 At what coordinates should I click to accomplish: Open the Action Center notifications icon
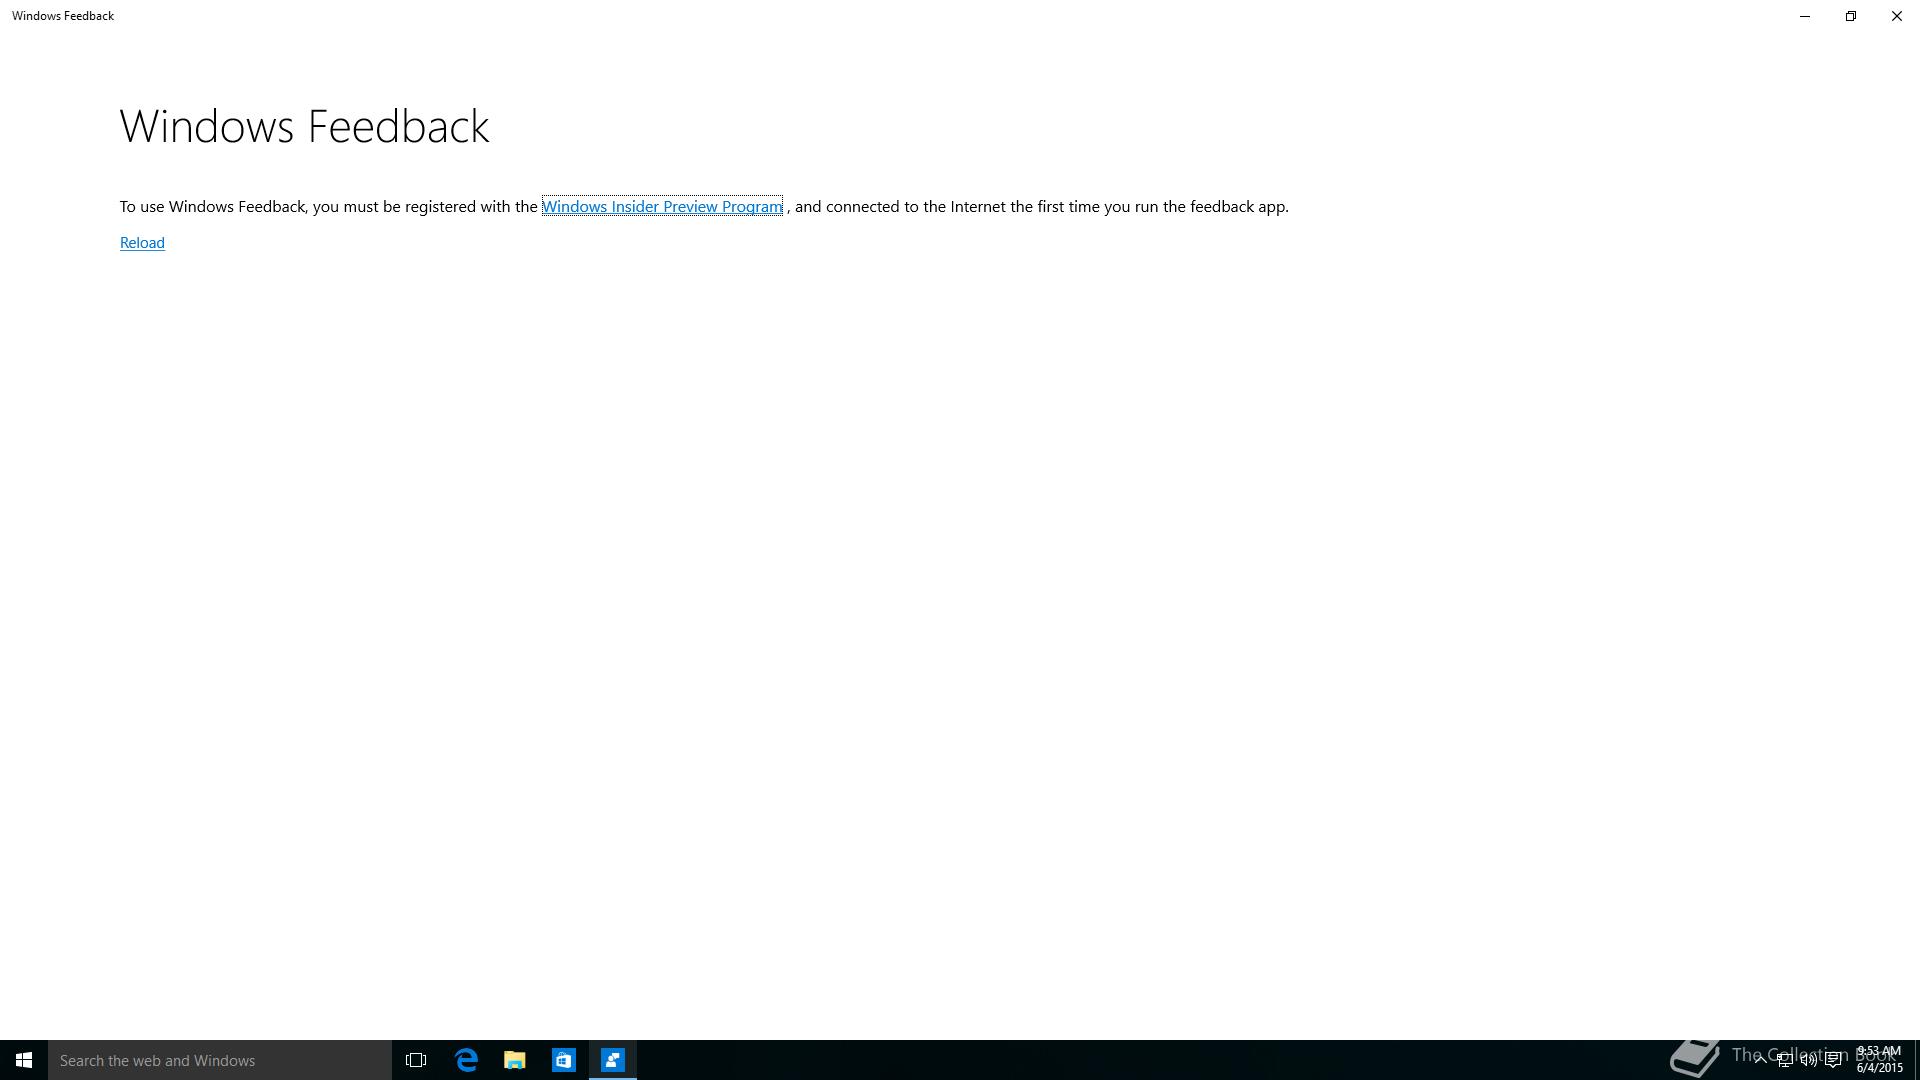pyautogui.click(x=1833, y=1060)
